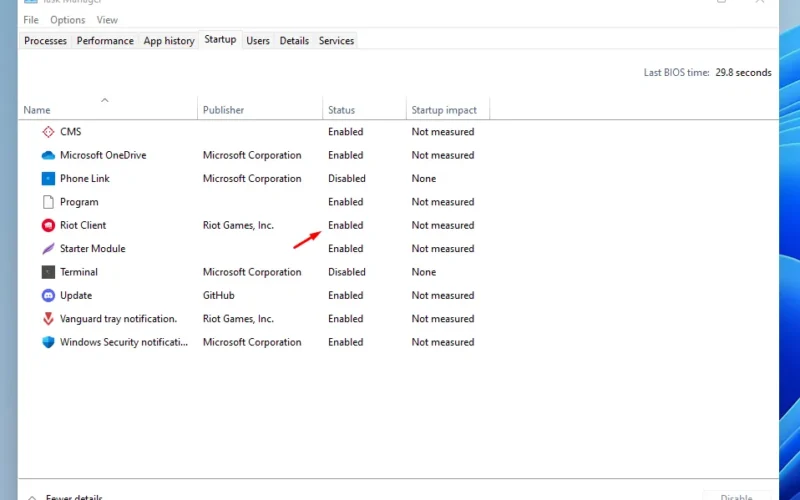Click the Starter Module feather icon
Screen dimensions: 800x500
coord(48,248)
